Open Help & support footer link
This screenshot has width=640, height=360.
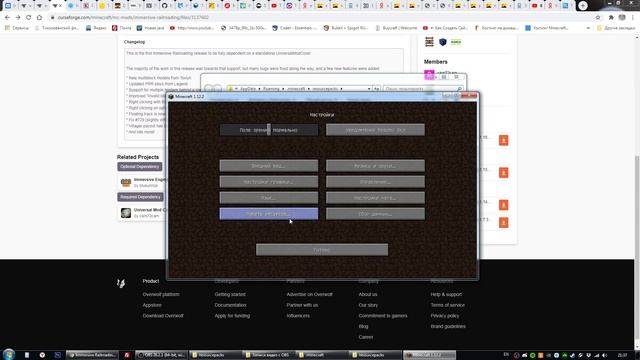pos(446,294)
